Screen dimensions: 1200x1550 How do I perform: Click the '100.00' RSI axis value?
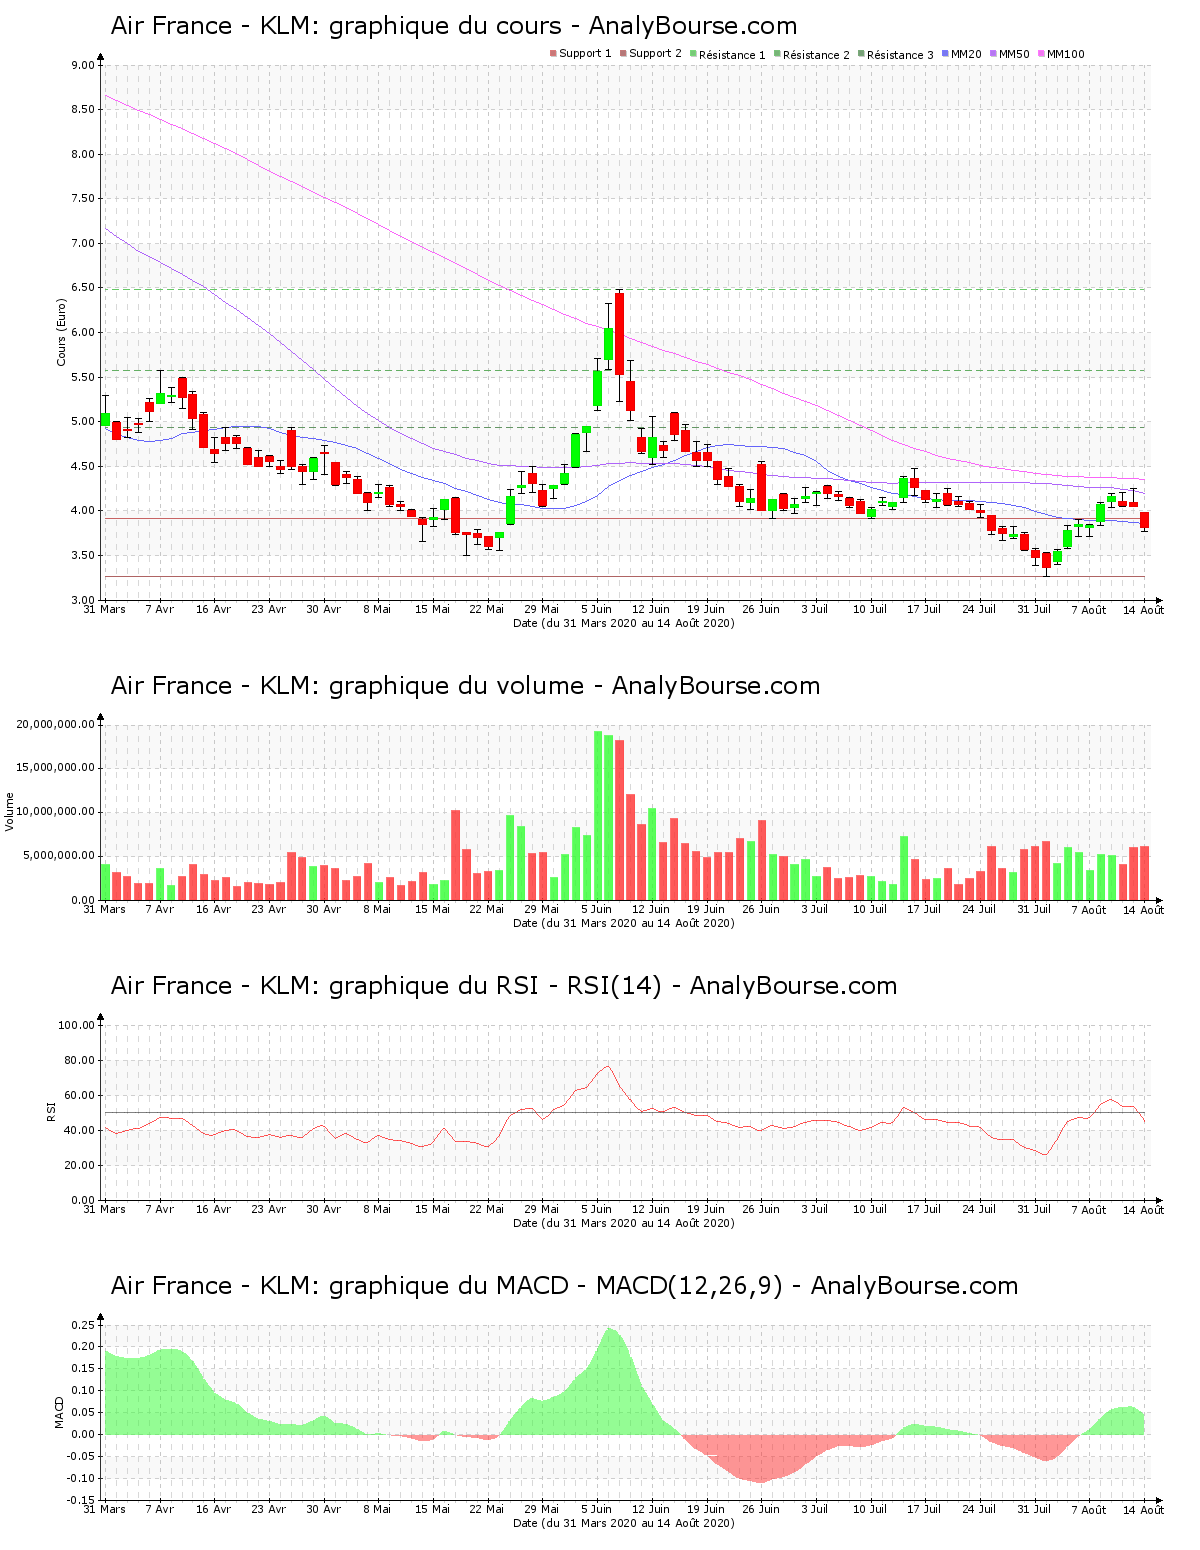click(x=76, y=1025)
